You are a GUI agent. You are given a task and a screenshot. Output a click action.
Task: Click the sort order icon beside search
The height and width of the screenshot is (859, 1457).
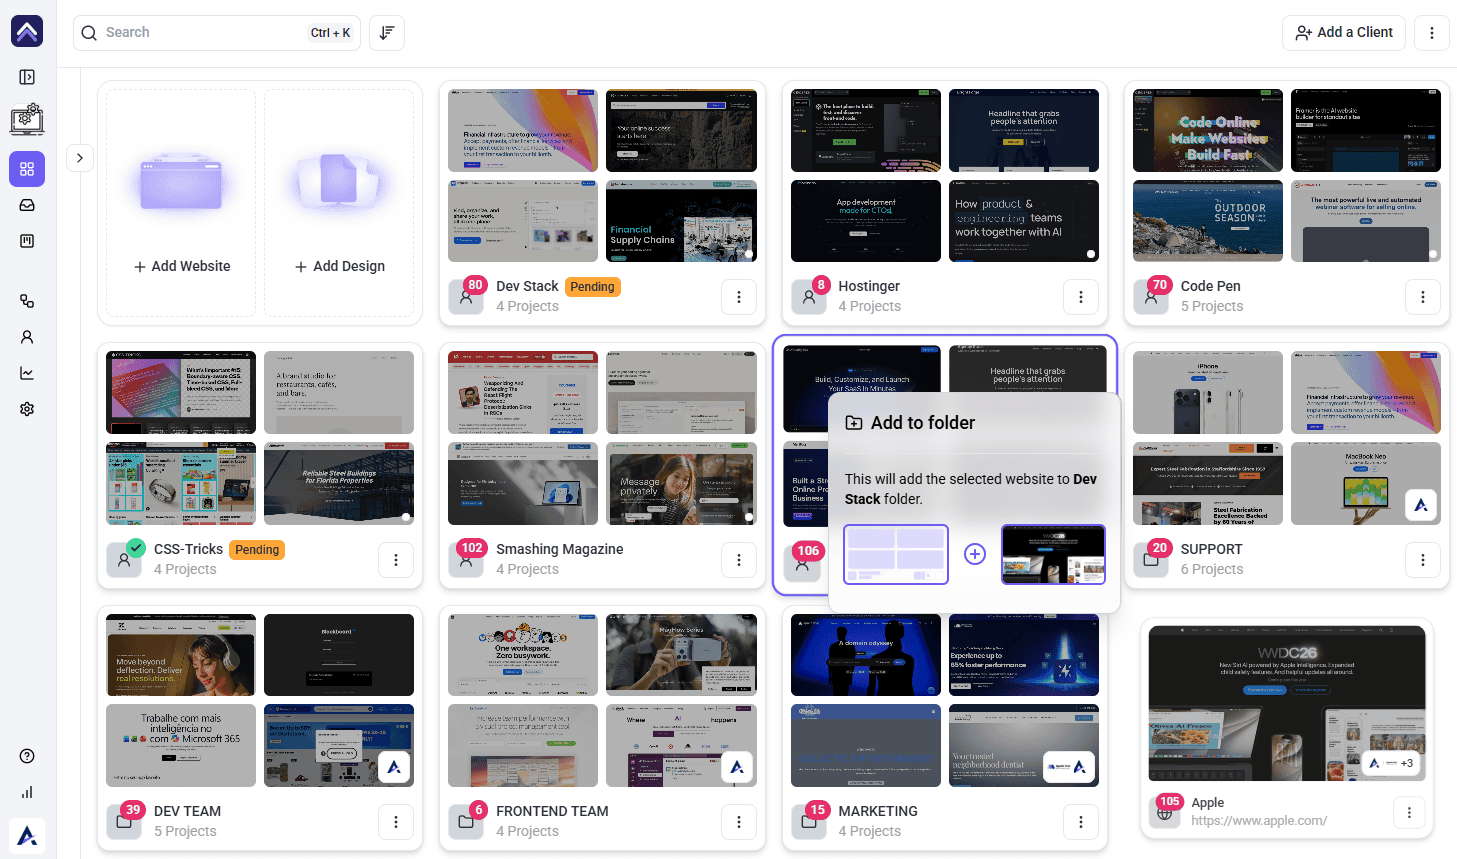(387, 33)
